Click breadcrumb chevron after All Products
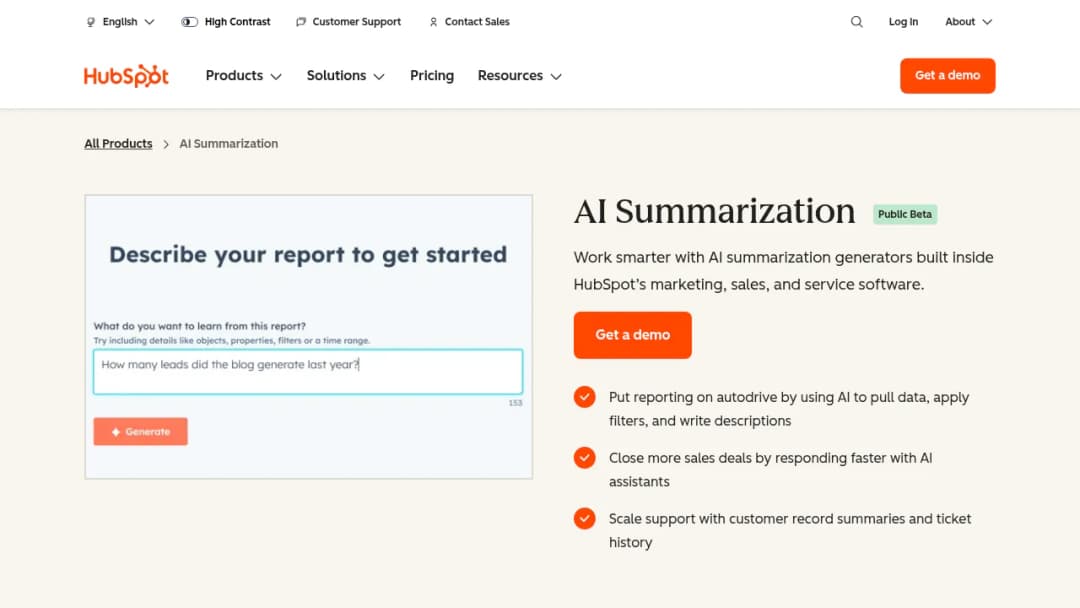The height and width of the screenshot is (608, 1080). 166,144
